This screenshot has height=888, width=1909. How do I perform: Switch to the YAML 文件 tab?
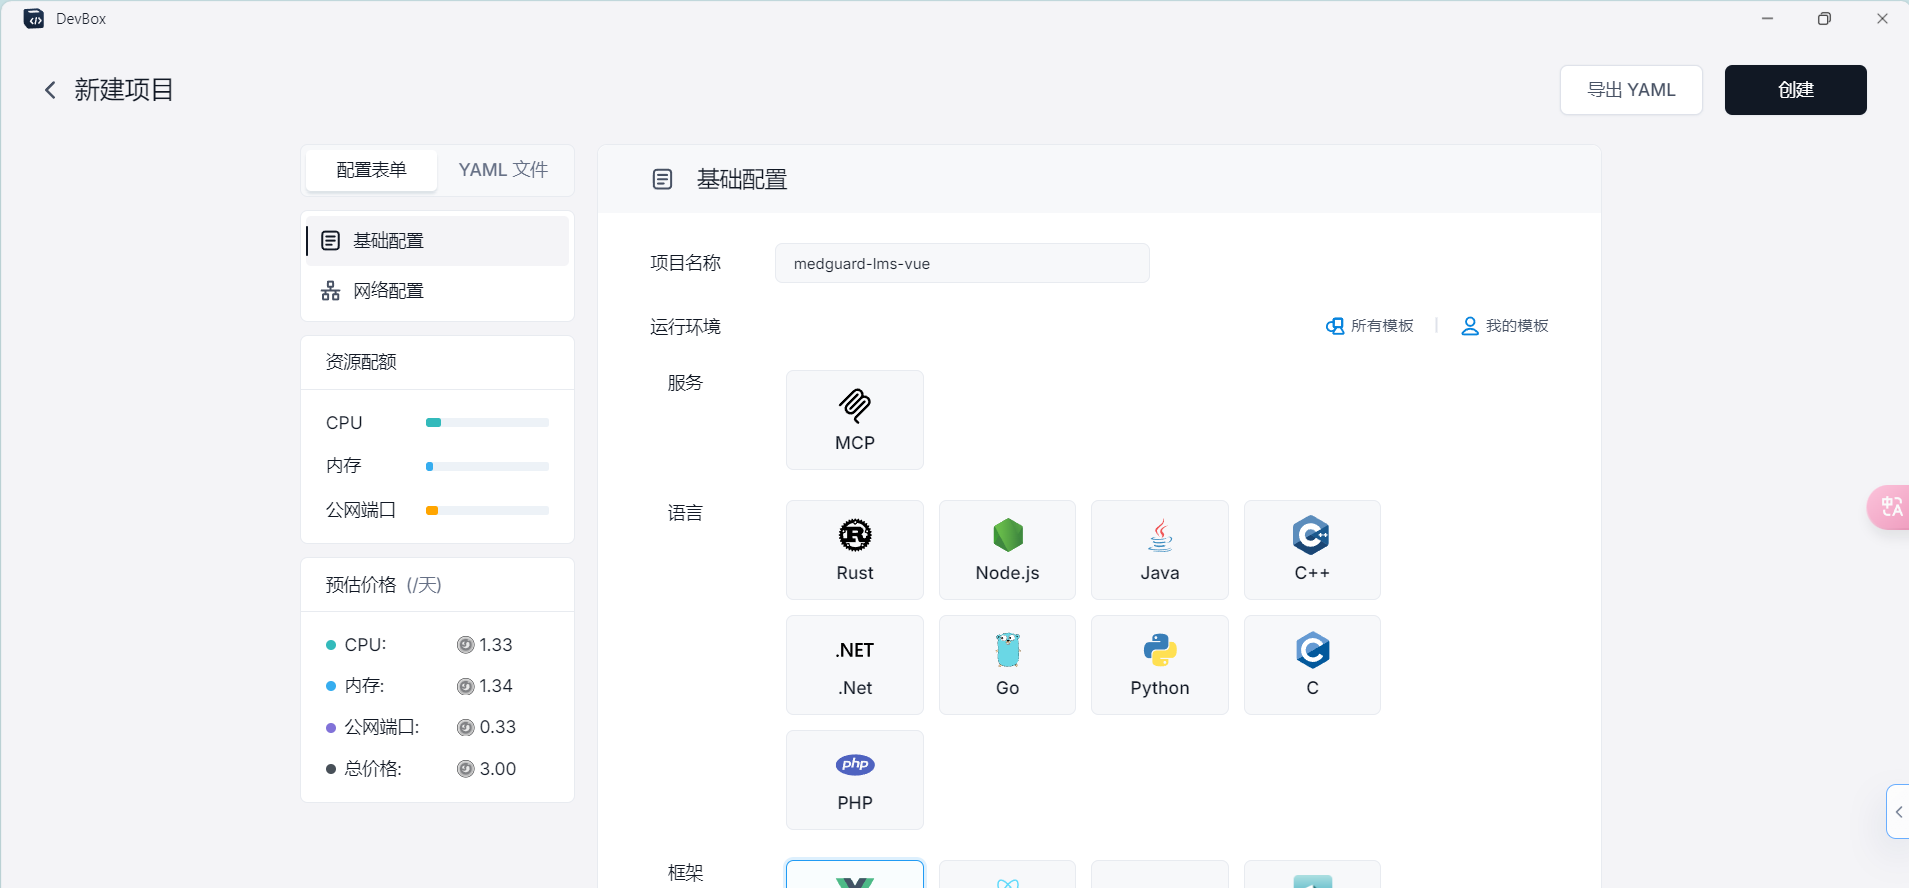click(x=503, y=170)
